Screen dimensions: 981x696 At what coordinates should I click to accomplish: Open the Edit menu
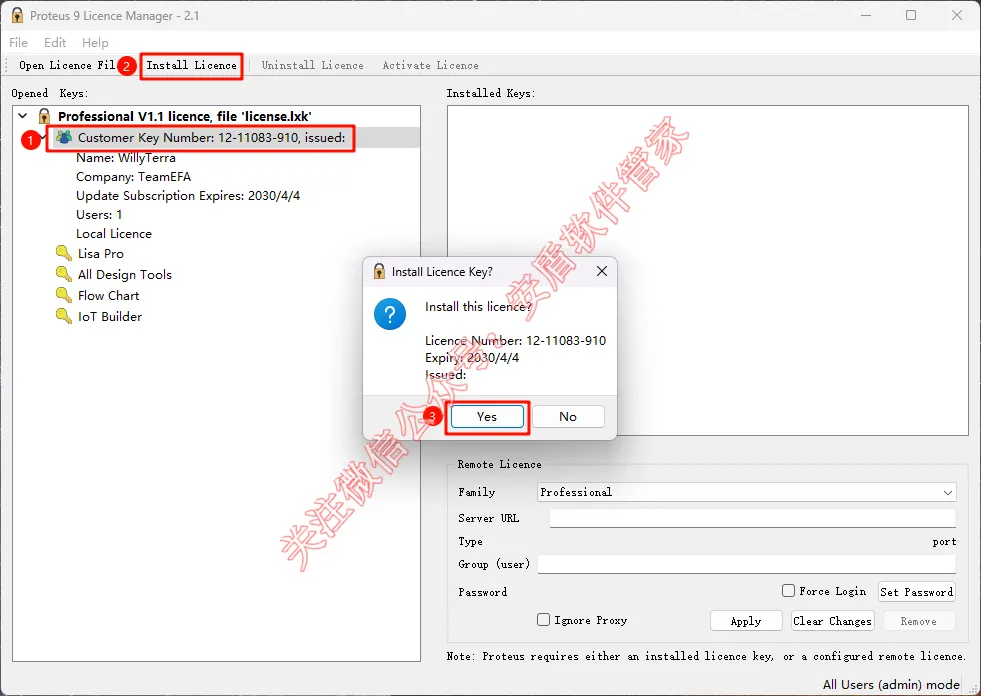point(55,43)
